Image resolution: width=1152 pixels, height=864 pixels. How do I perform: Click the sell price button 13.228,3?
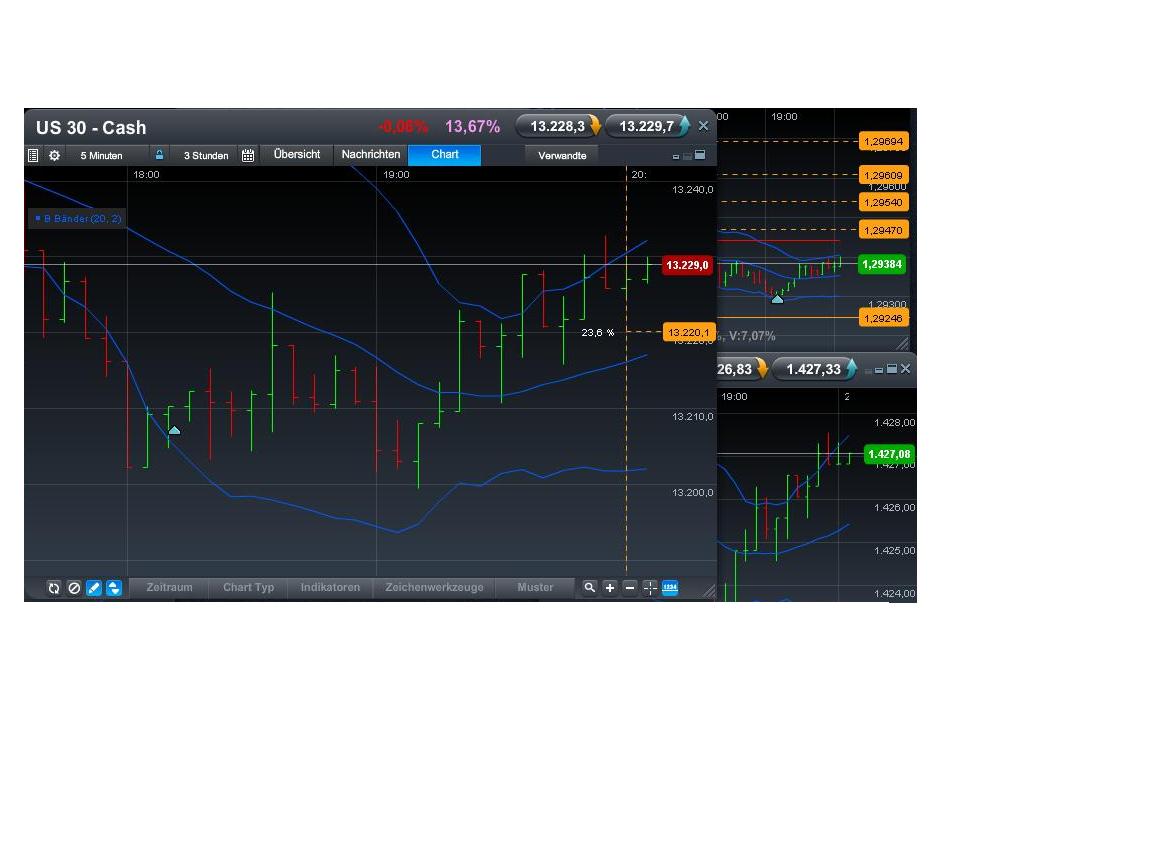pyautogui.click(x=558, y=126)
